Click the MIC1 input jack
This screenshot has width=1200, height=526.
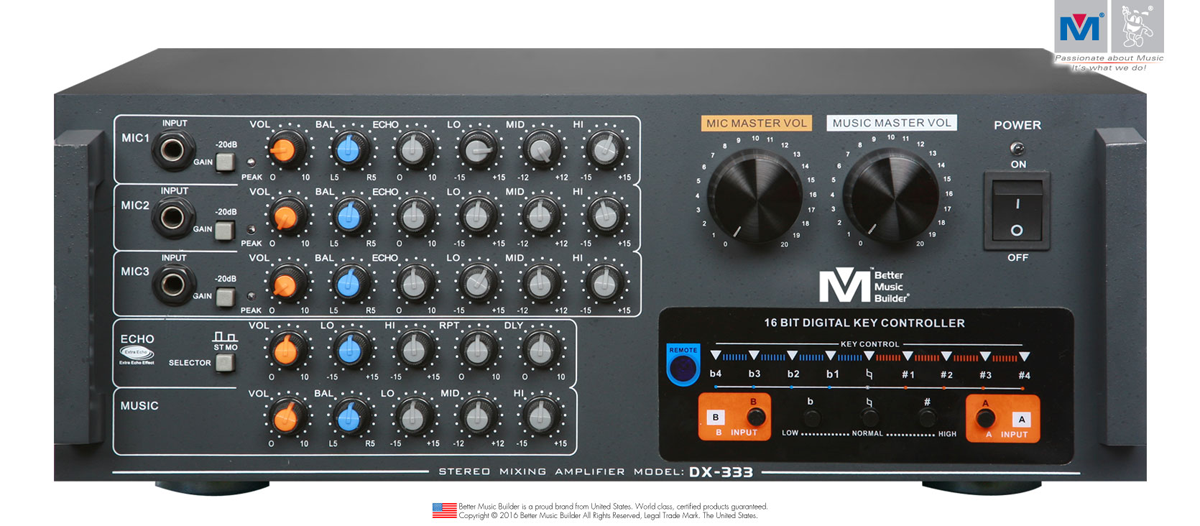174,152
